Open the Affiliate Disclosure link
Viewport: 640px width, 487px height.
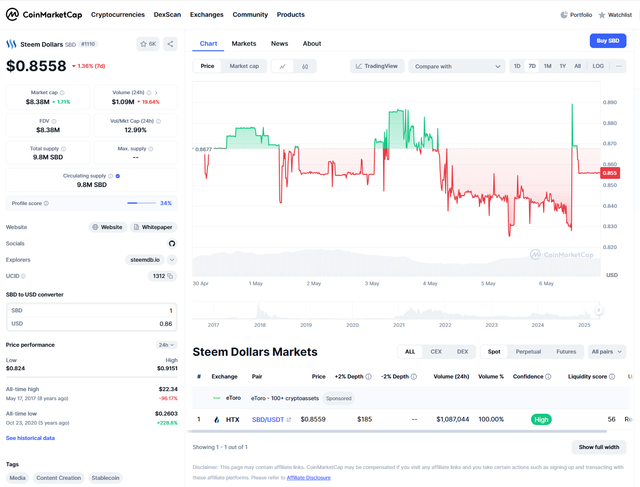click(309, 478)
